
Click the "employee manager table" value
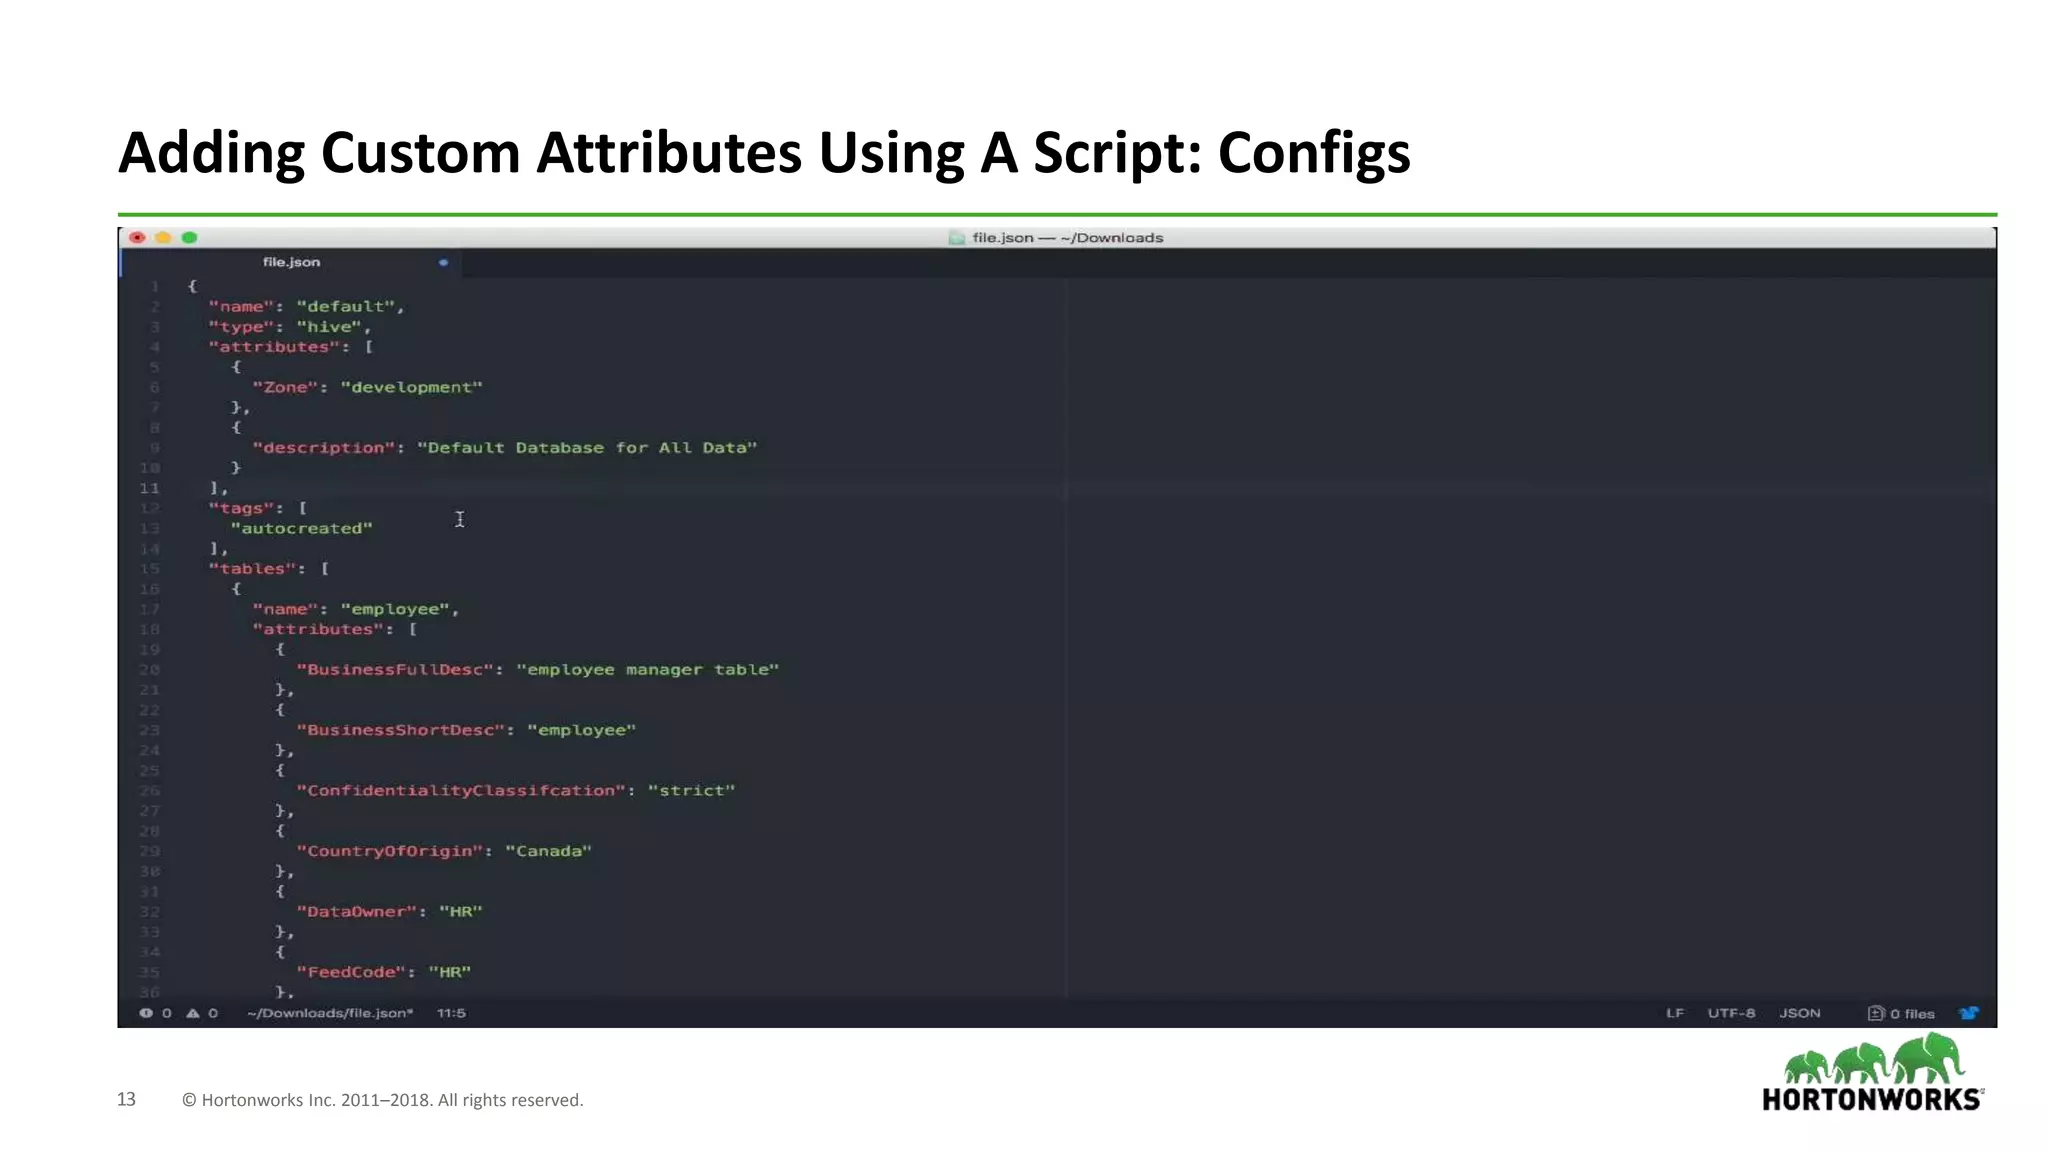click(647, 670)
